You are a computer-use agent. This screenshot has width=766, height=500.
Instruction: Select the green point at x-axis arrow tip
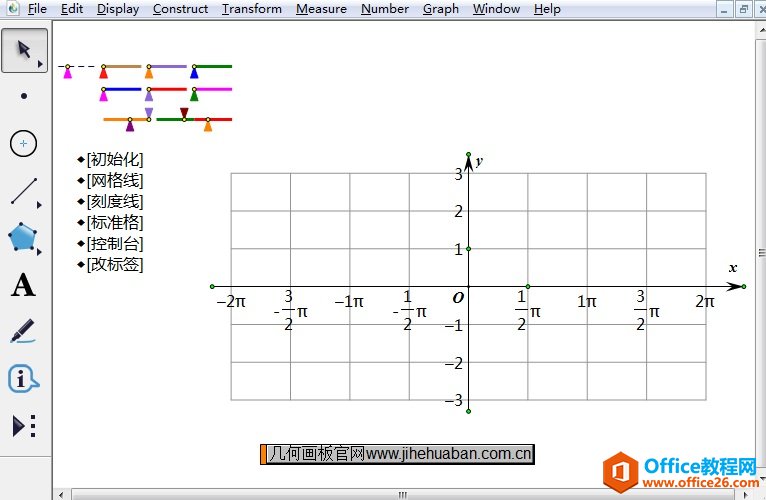click(x=744, y=286)
